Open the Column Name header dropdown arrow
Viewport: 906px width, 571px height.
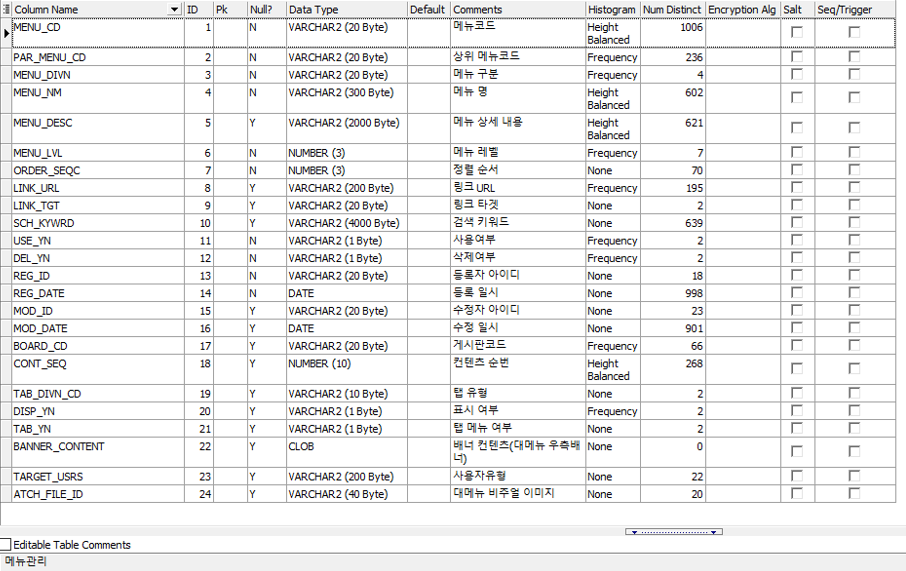[x=174, y=9]
